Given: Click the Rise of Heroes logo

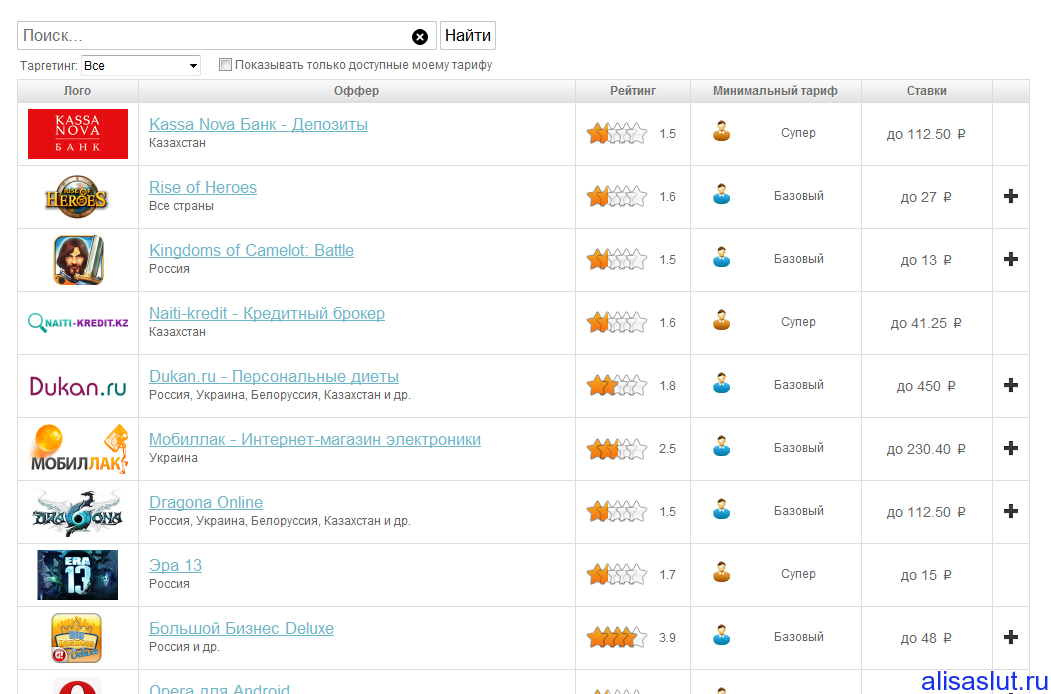Looking at the screenshot, I should pos(76,196).
